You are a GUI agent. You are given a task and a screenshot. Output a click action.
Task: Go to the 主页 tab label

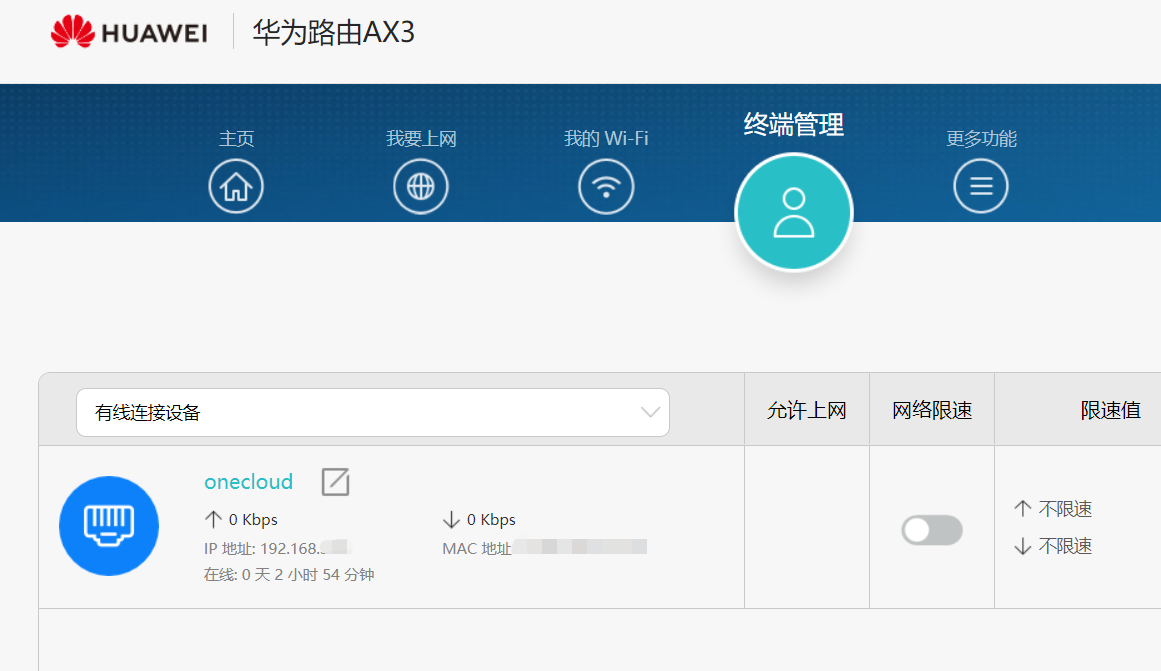(236, 138)
